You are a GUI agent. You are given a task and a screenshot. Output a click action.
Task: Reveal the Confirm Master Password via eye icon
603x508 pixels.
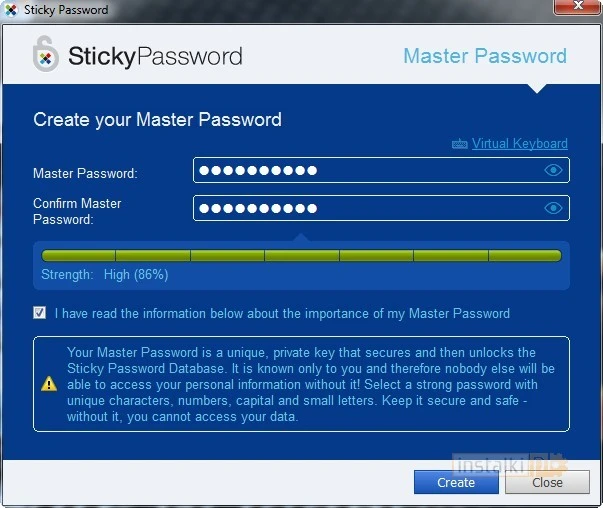[553, 208]
